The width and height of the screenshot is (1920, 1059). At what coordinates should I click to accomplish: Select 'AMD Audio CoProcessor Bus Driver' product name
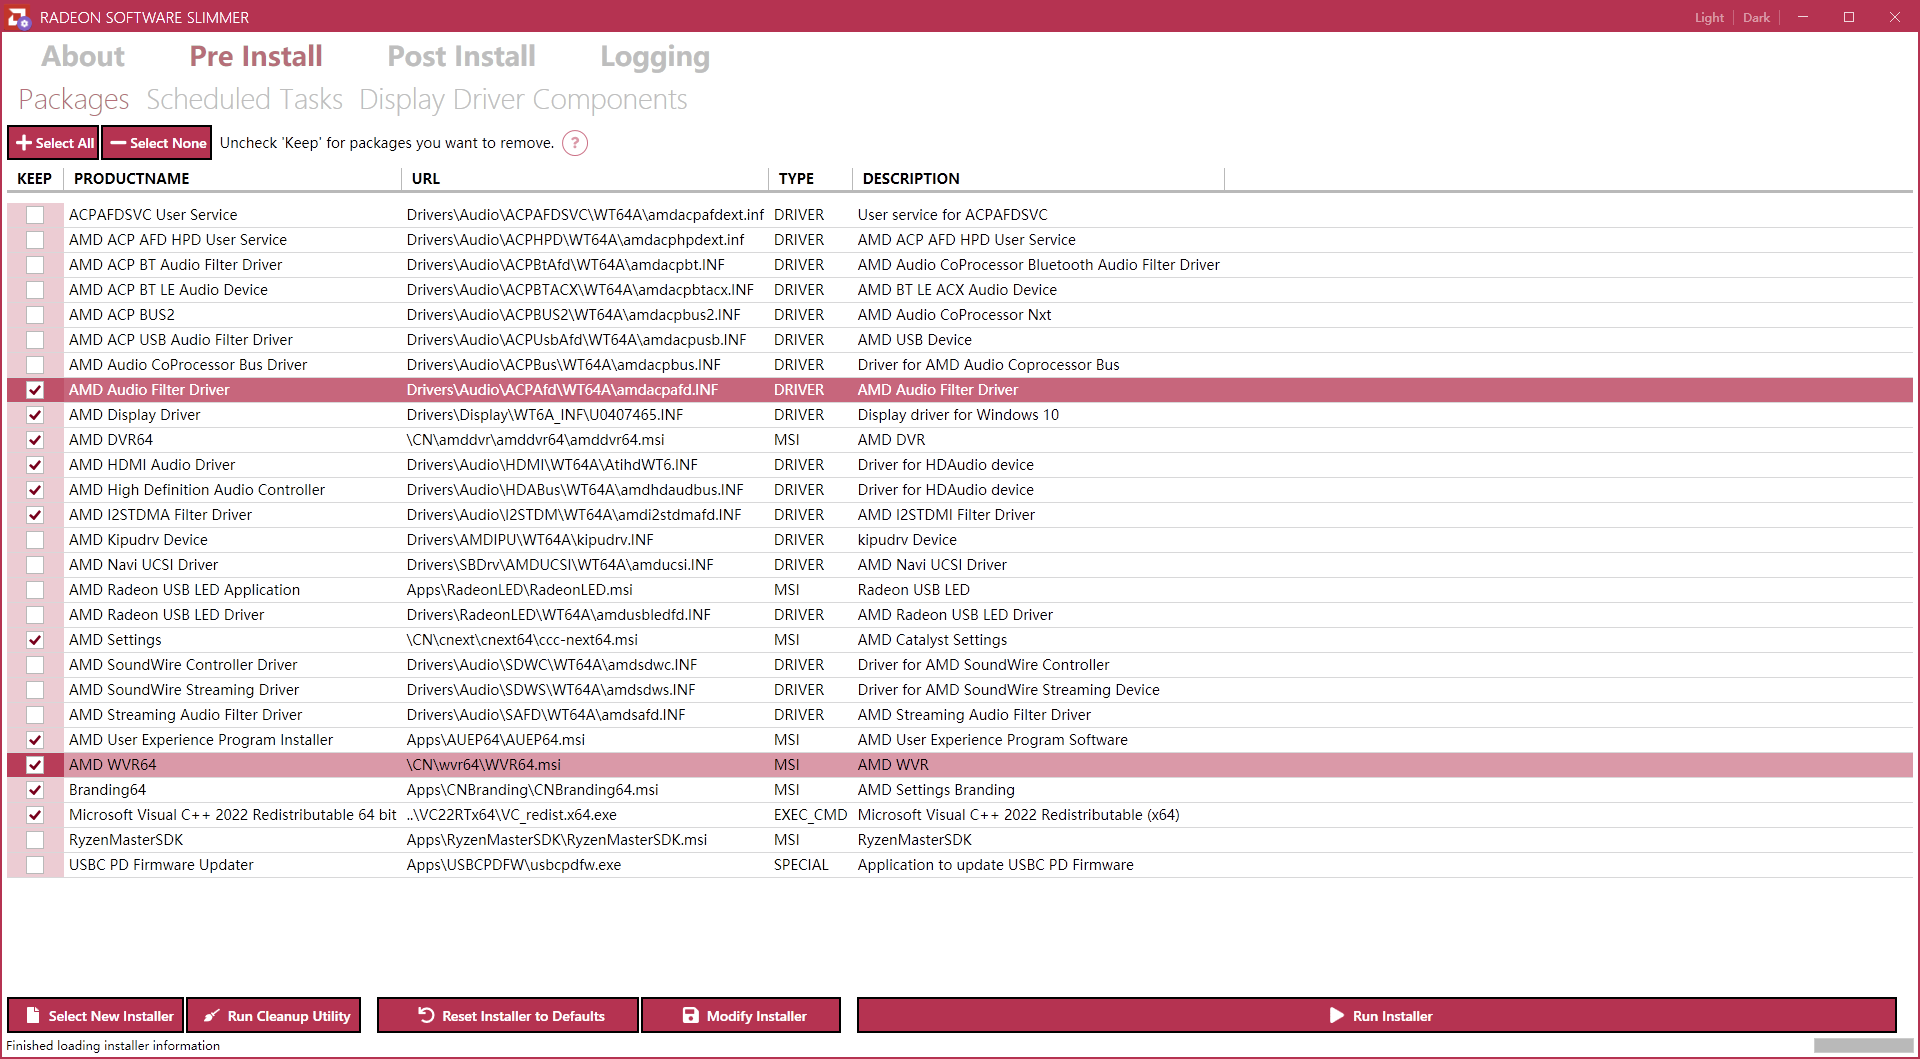coord(188,365)
